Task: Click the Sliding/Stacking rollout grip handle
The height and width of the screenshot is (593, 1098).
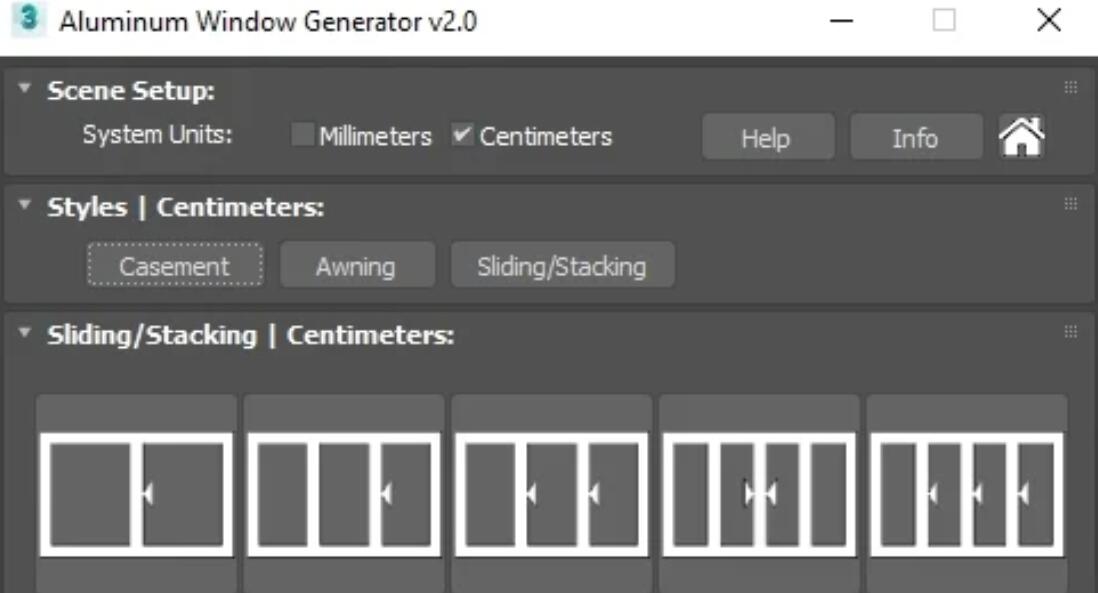Action: 1070,332
